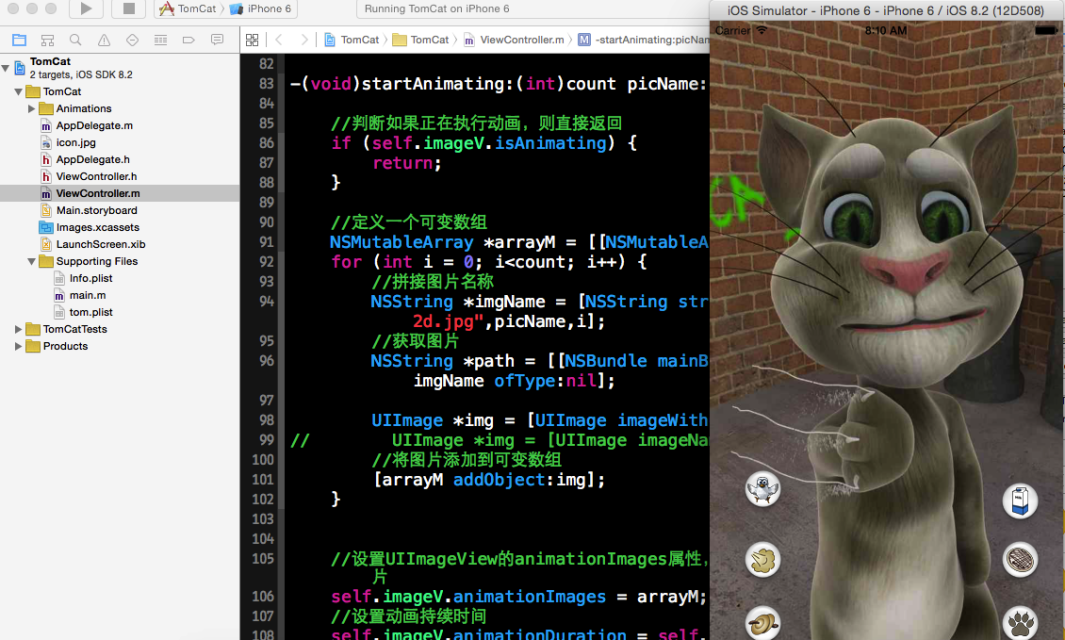Open the Test navigator diamond icon
Screen dimensions: 1065x640
(132, 40)
